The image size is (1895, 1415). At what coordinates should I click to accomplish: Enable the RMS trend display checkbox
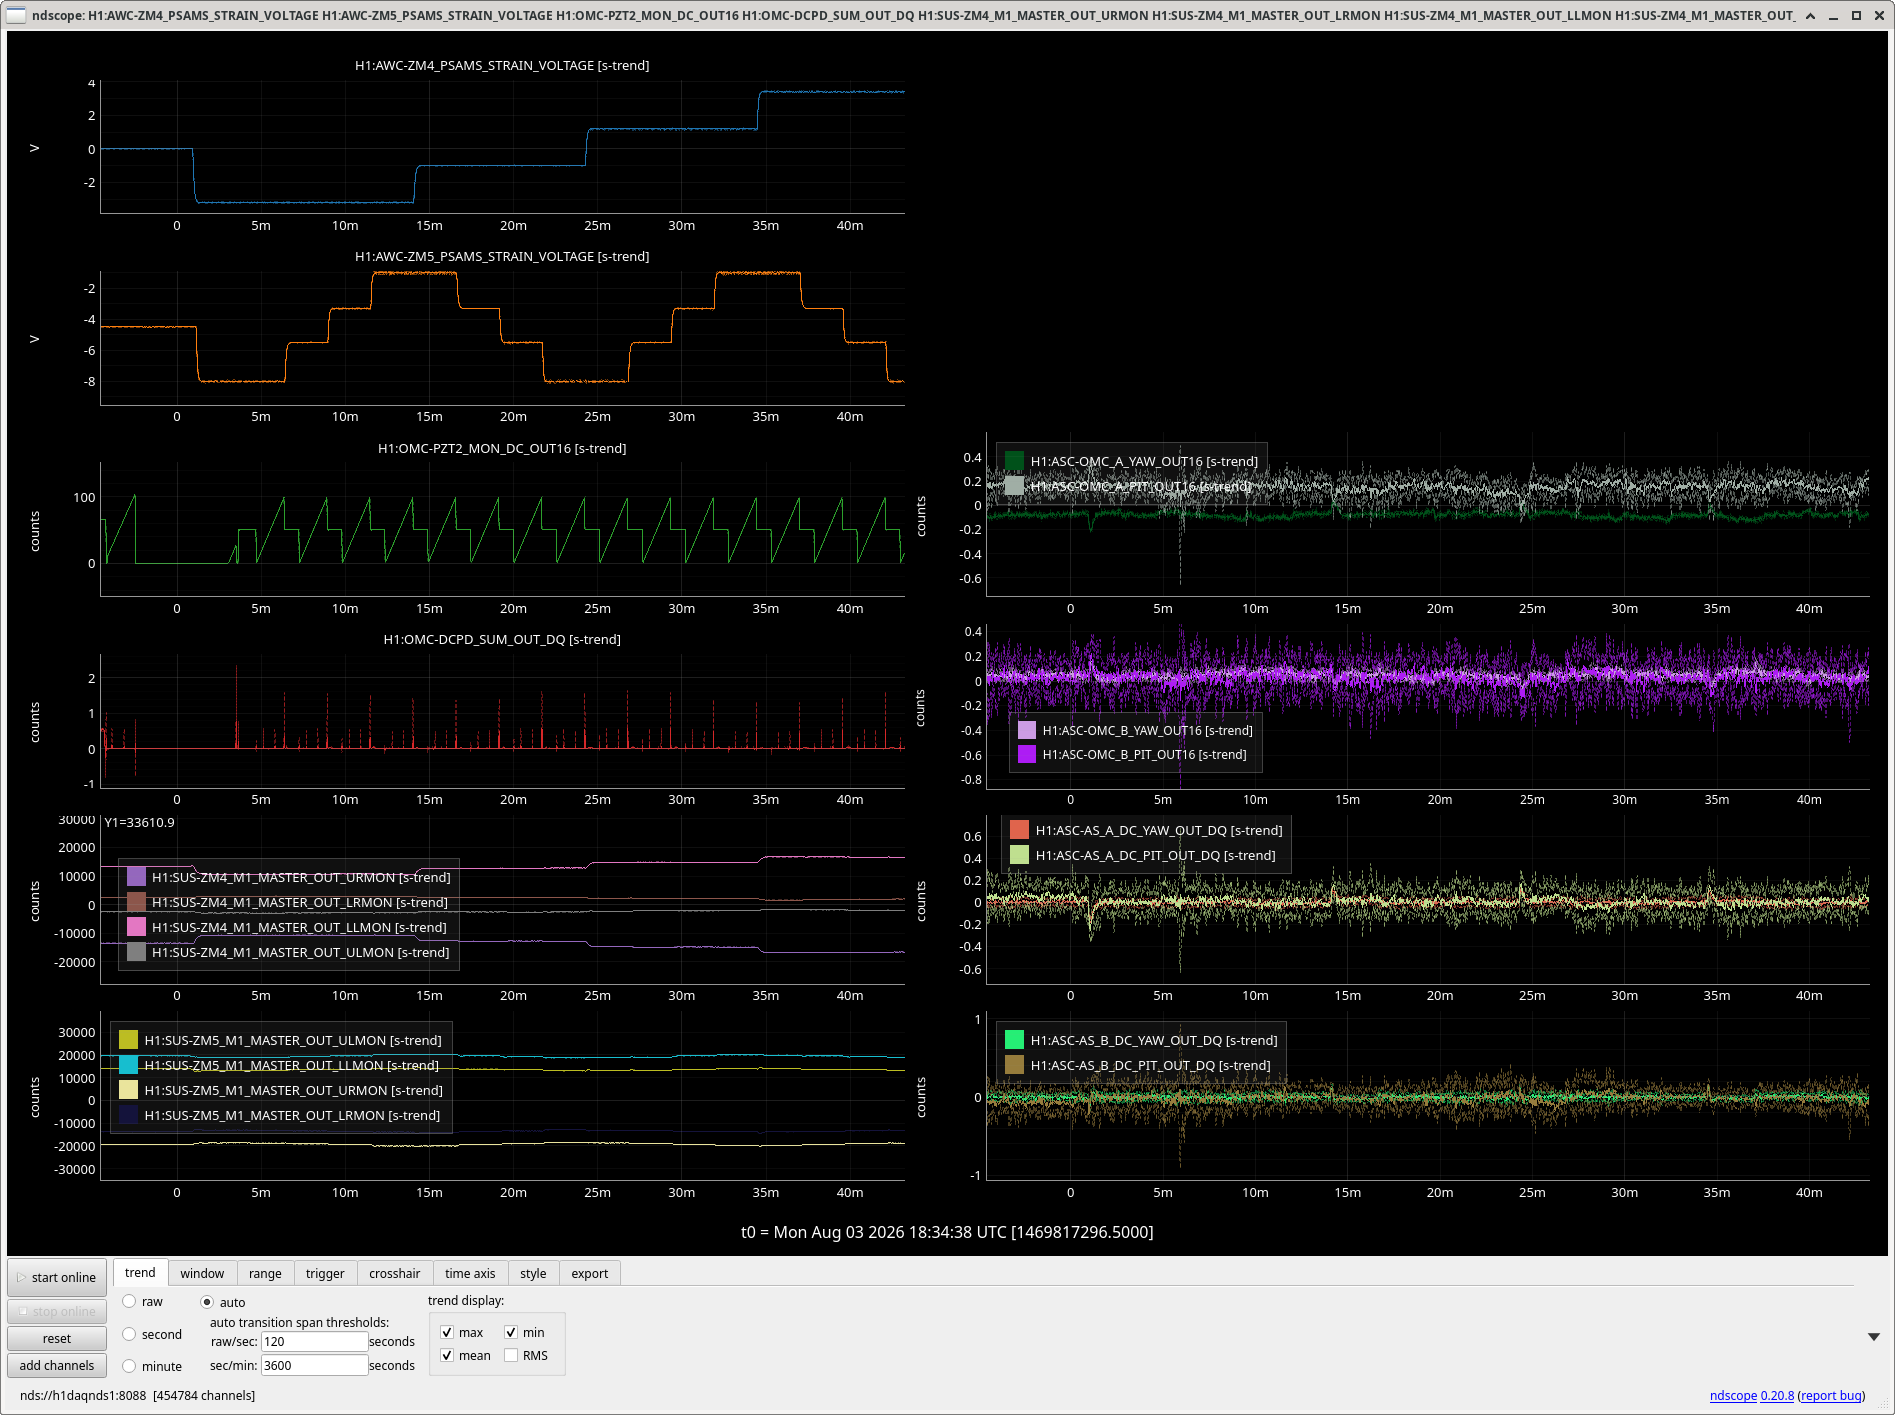click(511, 1355)
